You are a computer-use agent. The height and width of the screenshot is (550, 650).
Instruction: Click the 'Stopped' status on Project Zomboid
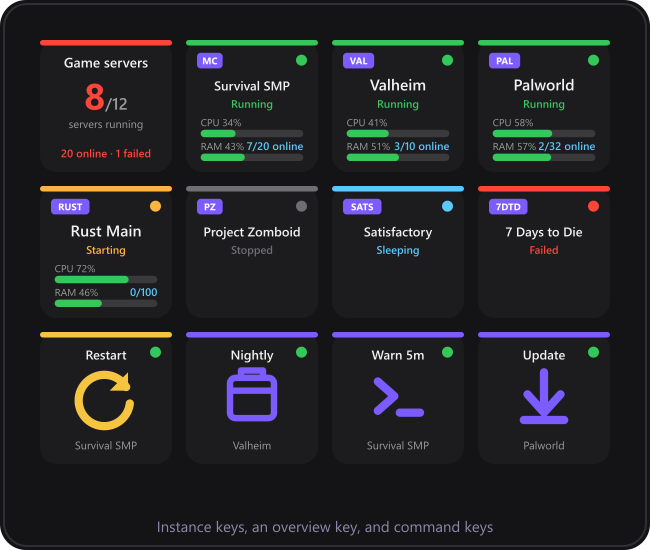[252, 250]
